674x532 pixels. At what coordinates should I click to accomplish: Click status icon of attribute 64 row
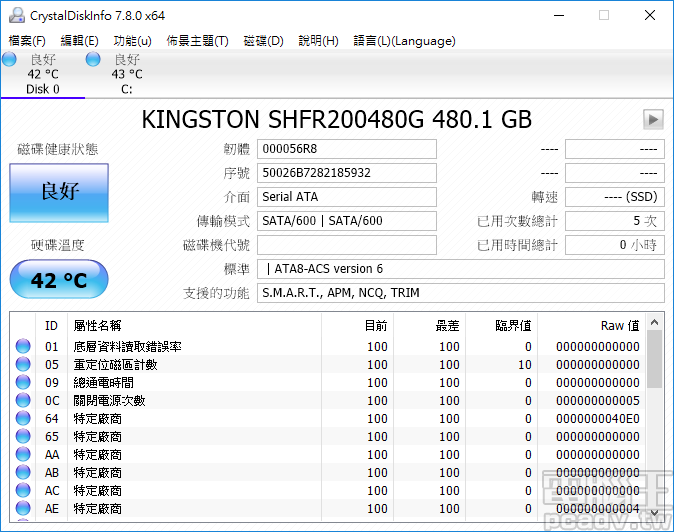[23, 418]
